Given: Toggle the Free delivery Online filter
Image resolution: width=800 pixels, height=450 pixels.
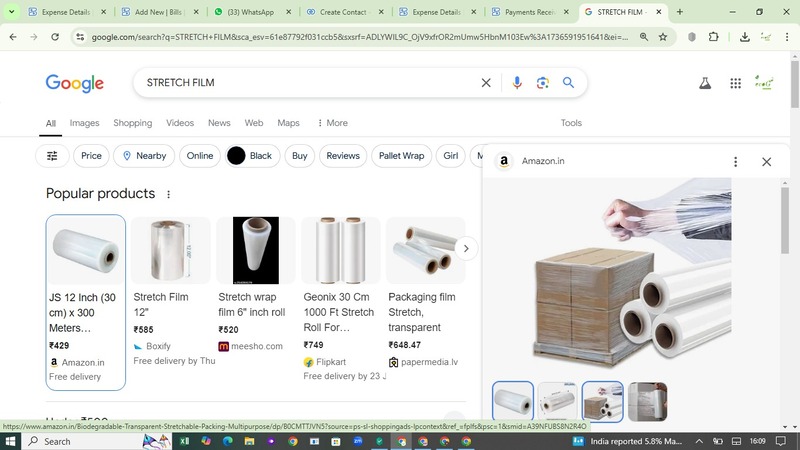Looking at the screenshot, I should [200, 156].
